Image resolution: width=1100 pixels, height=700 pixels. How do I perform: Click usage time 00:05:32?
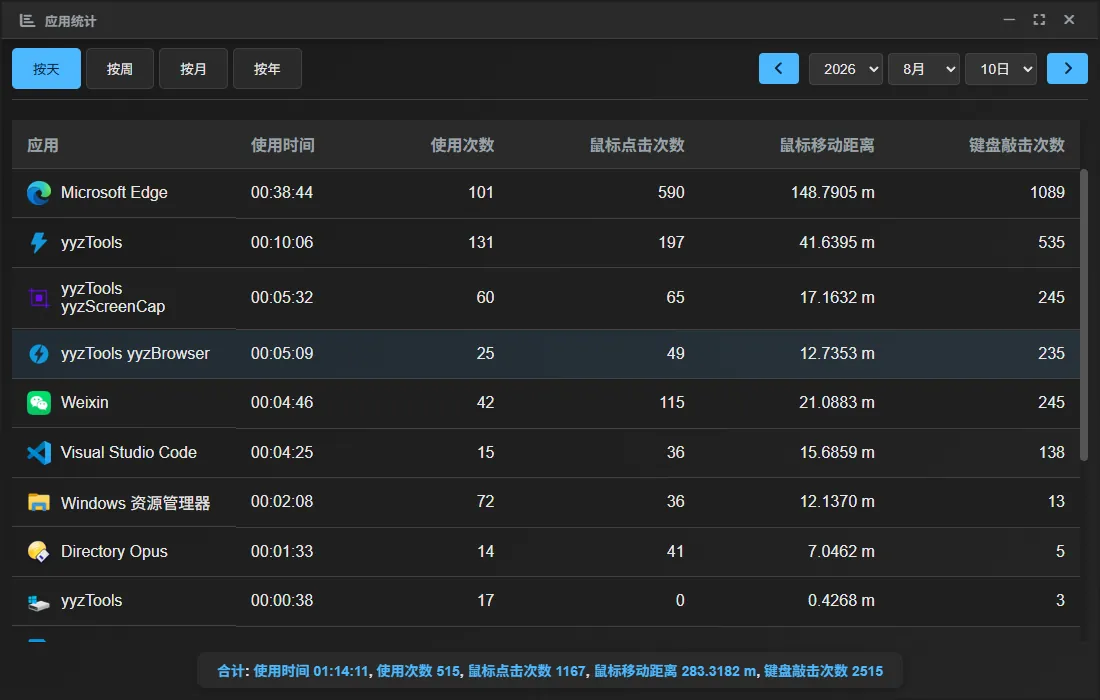pyautogui.click(x=282, y=297)
